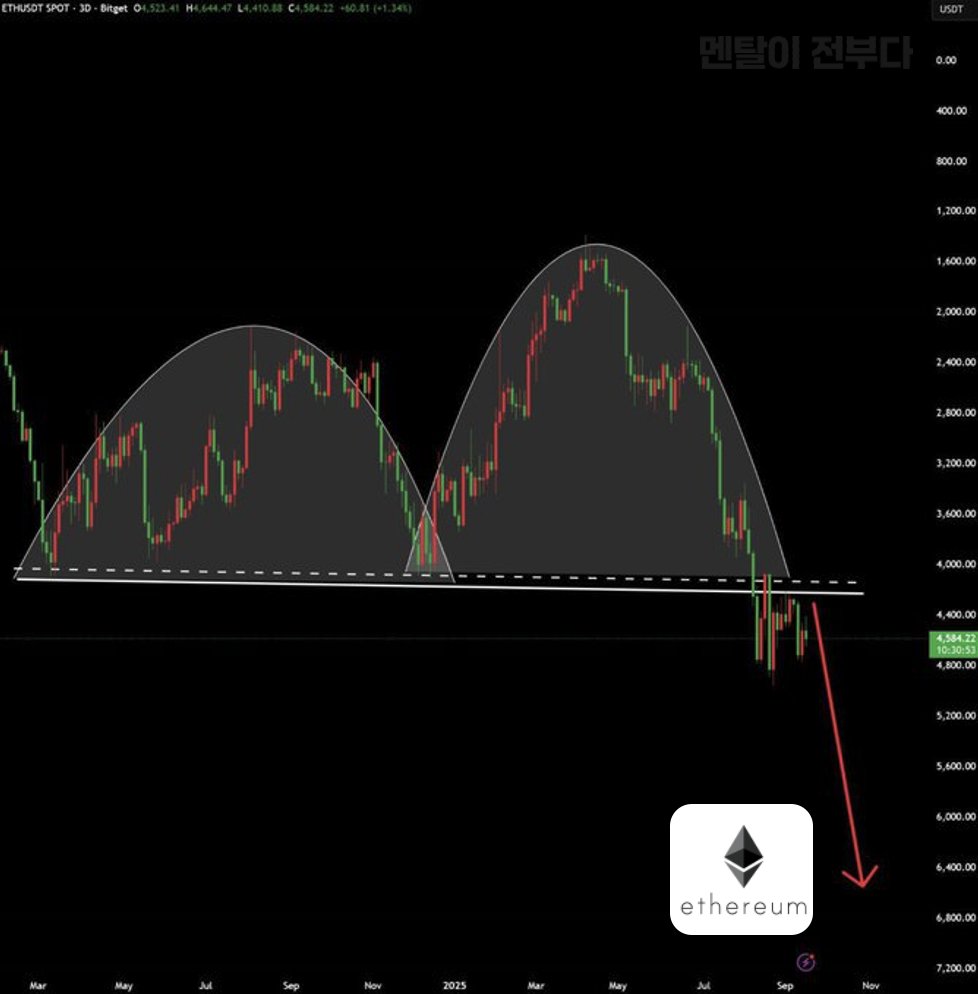Screen dimensions: 978x994
Task: Click the high value H4,644.47
Action: (209, 8)
